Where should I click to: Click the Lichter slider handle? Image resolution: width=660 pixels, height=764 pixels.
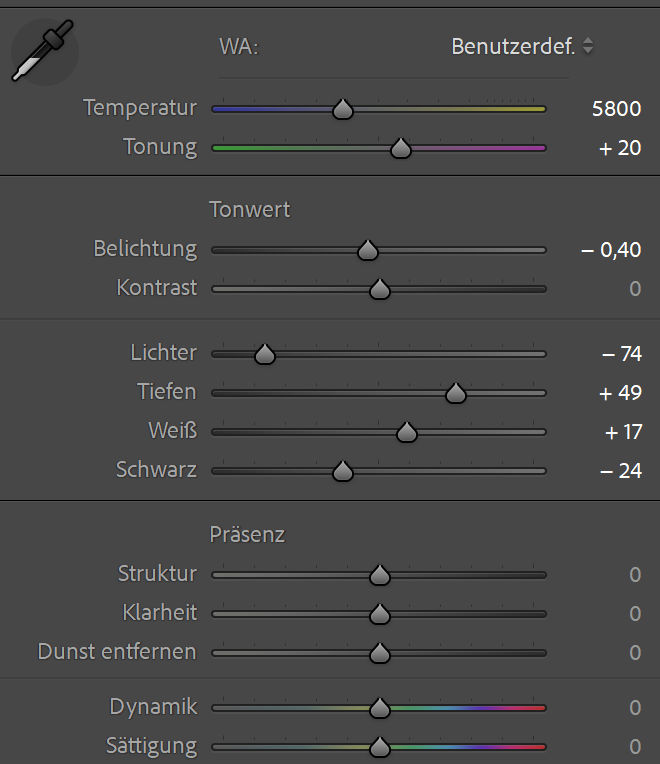coord(264,354)
